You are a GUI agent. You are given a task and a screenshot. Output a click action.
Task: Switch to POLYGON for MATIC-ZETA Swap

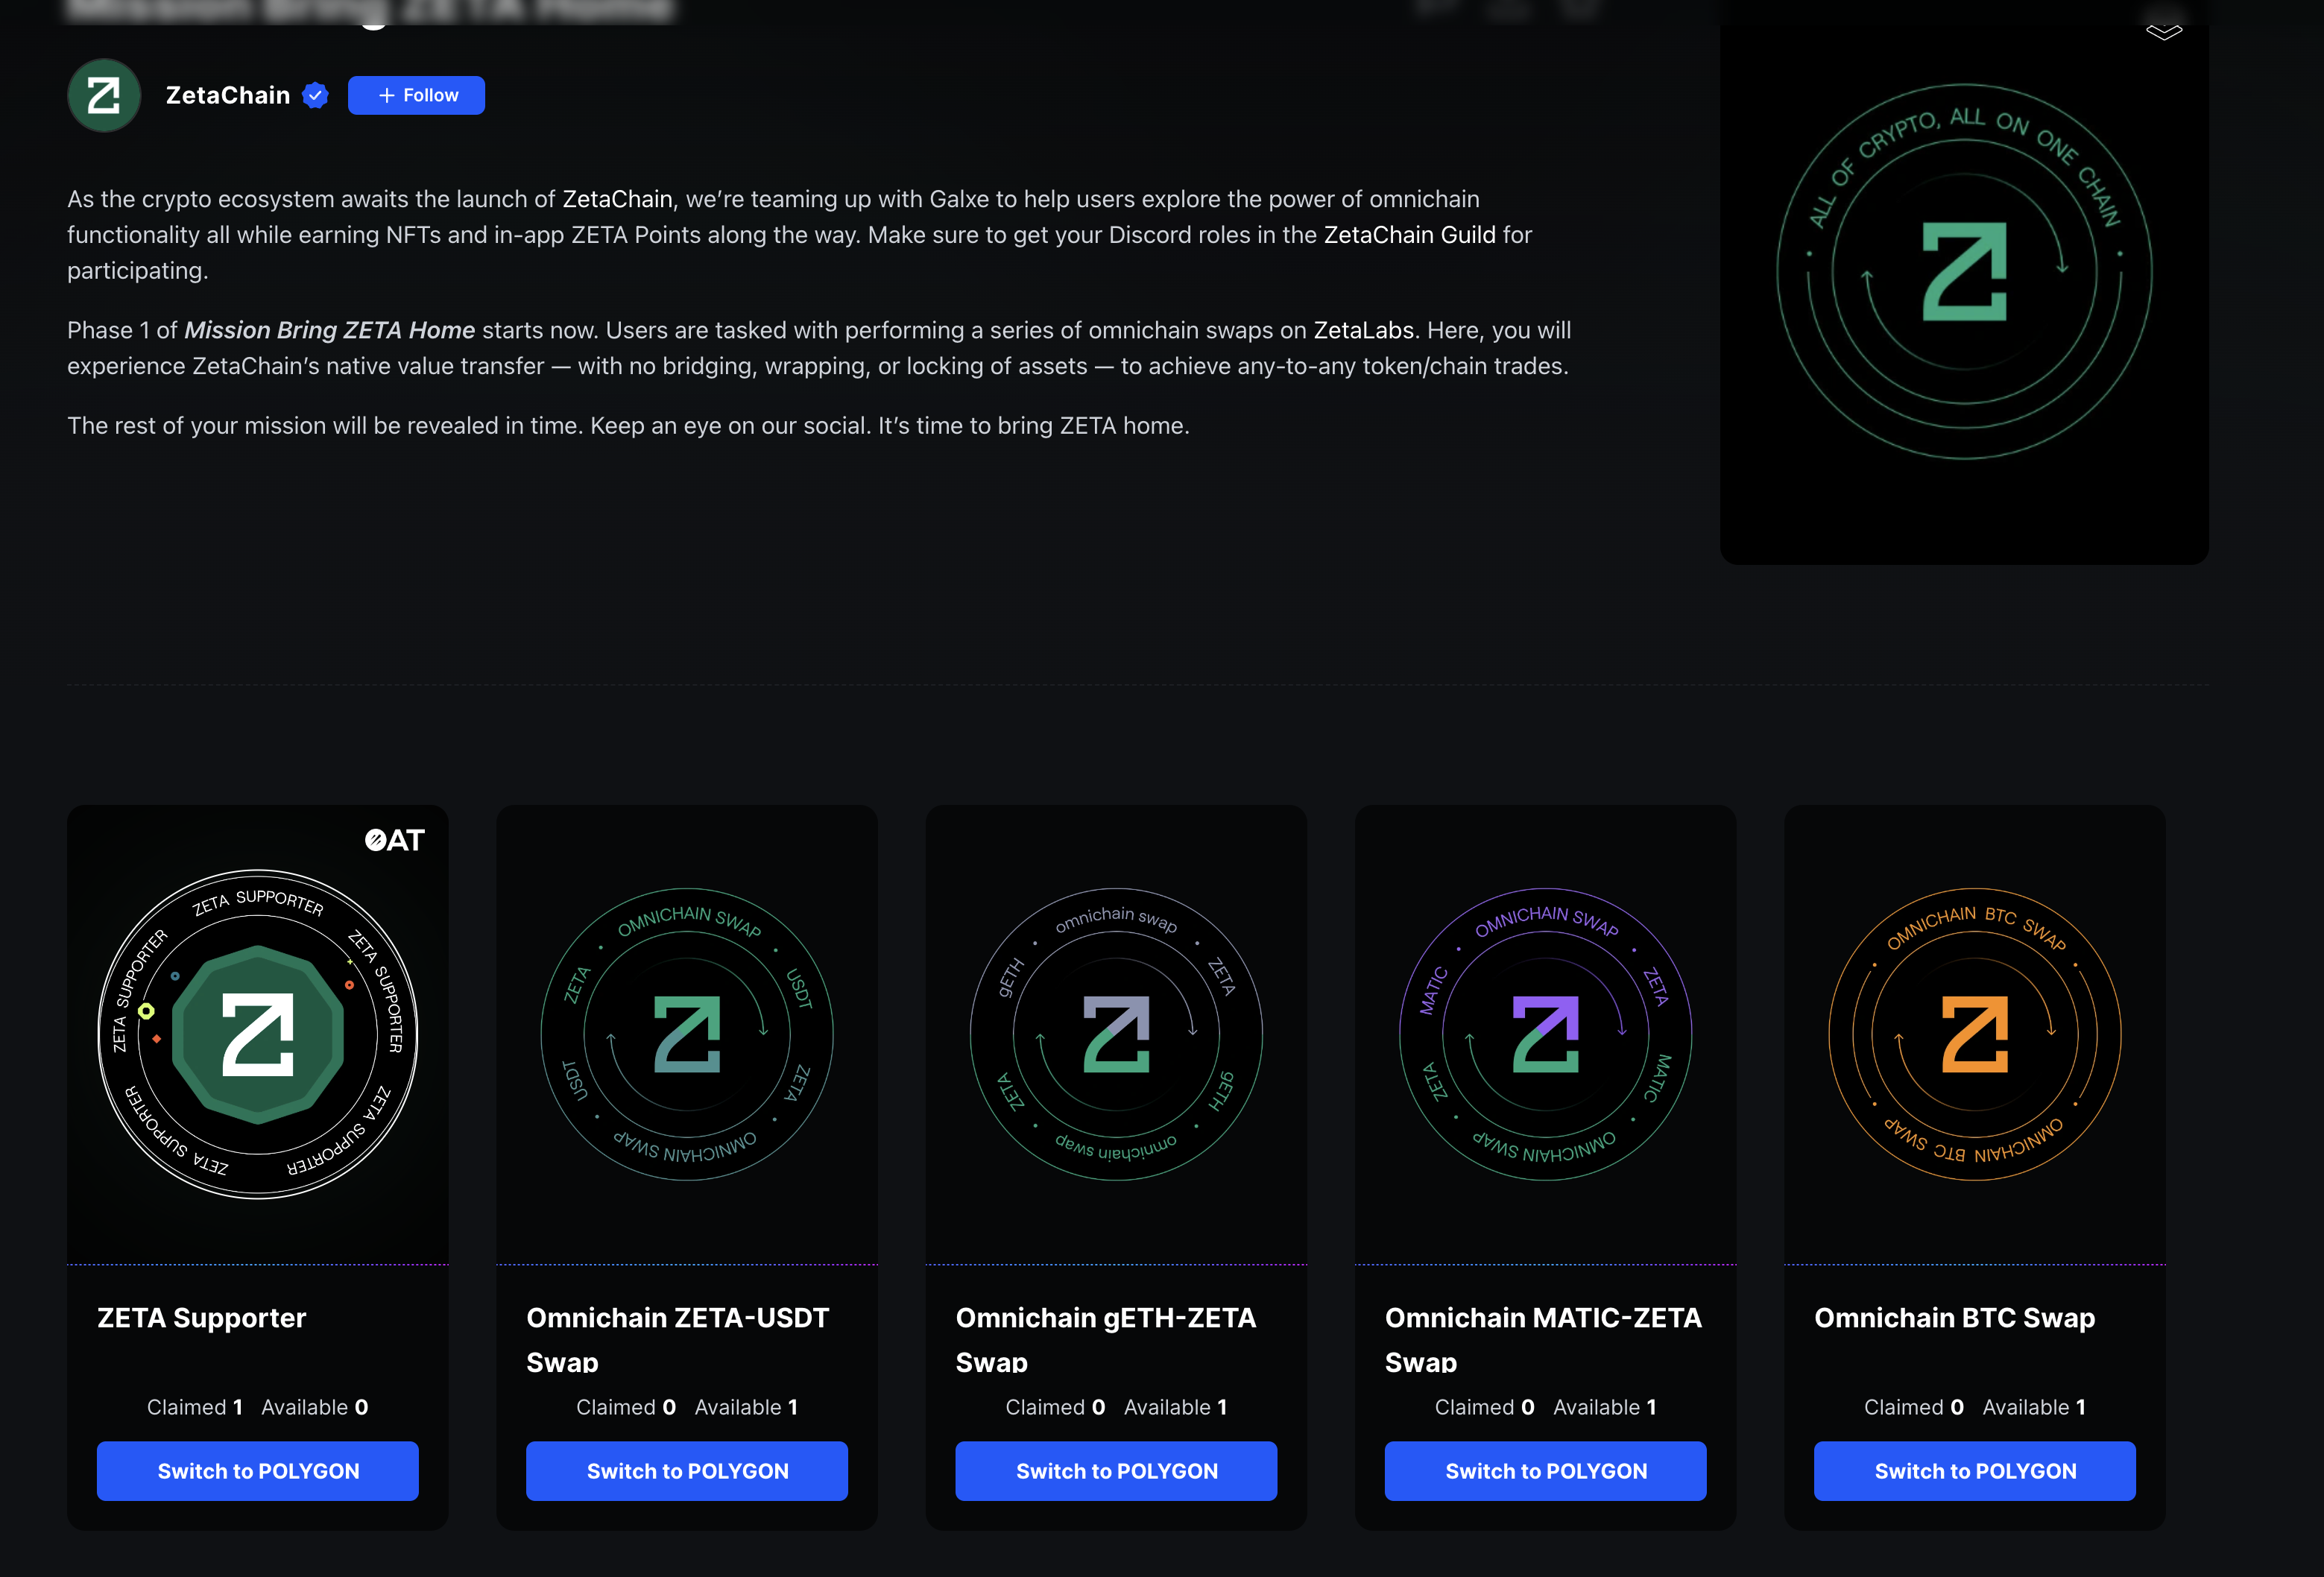tap(1545, 1470)
